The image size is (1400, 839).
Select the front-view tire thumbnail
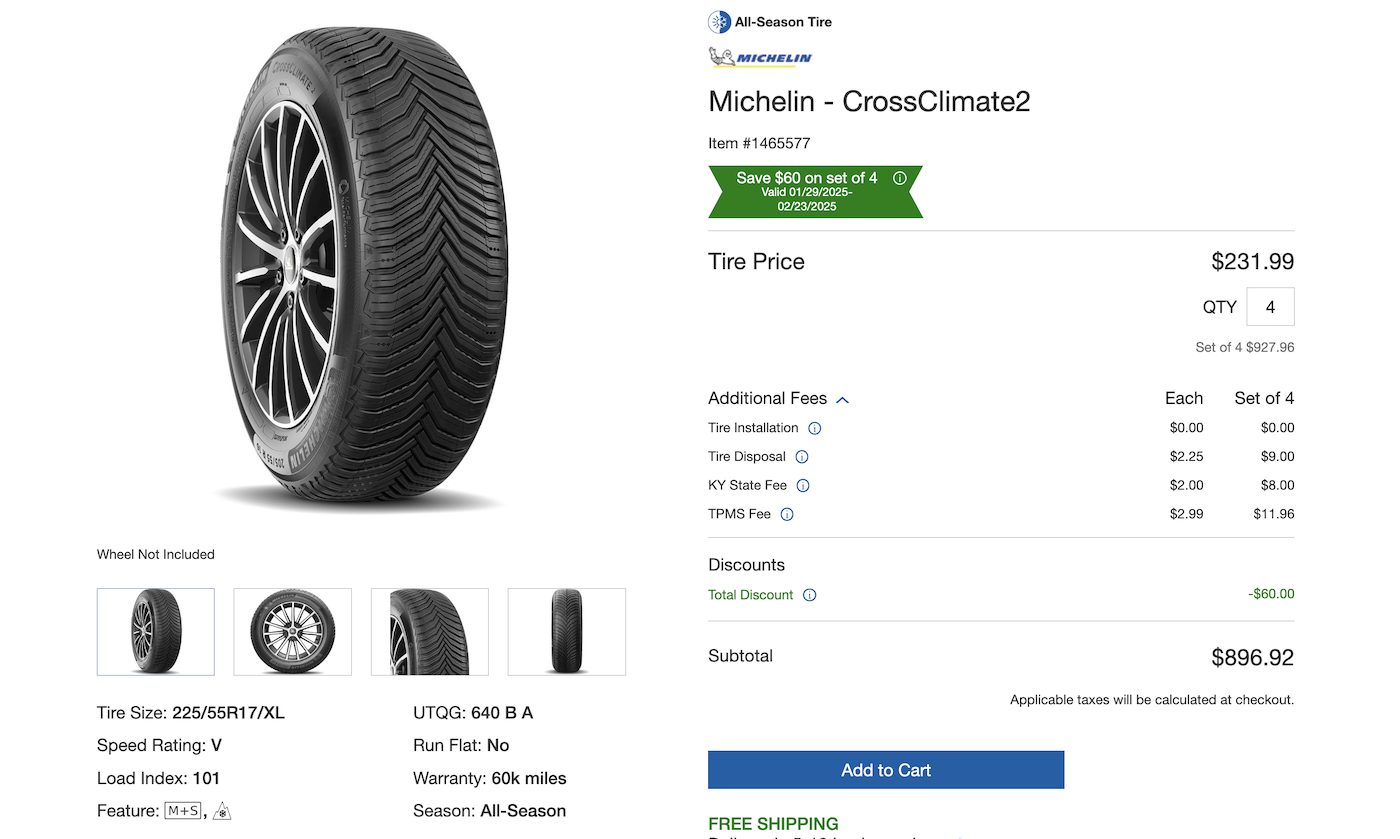coord(566,631)
